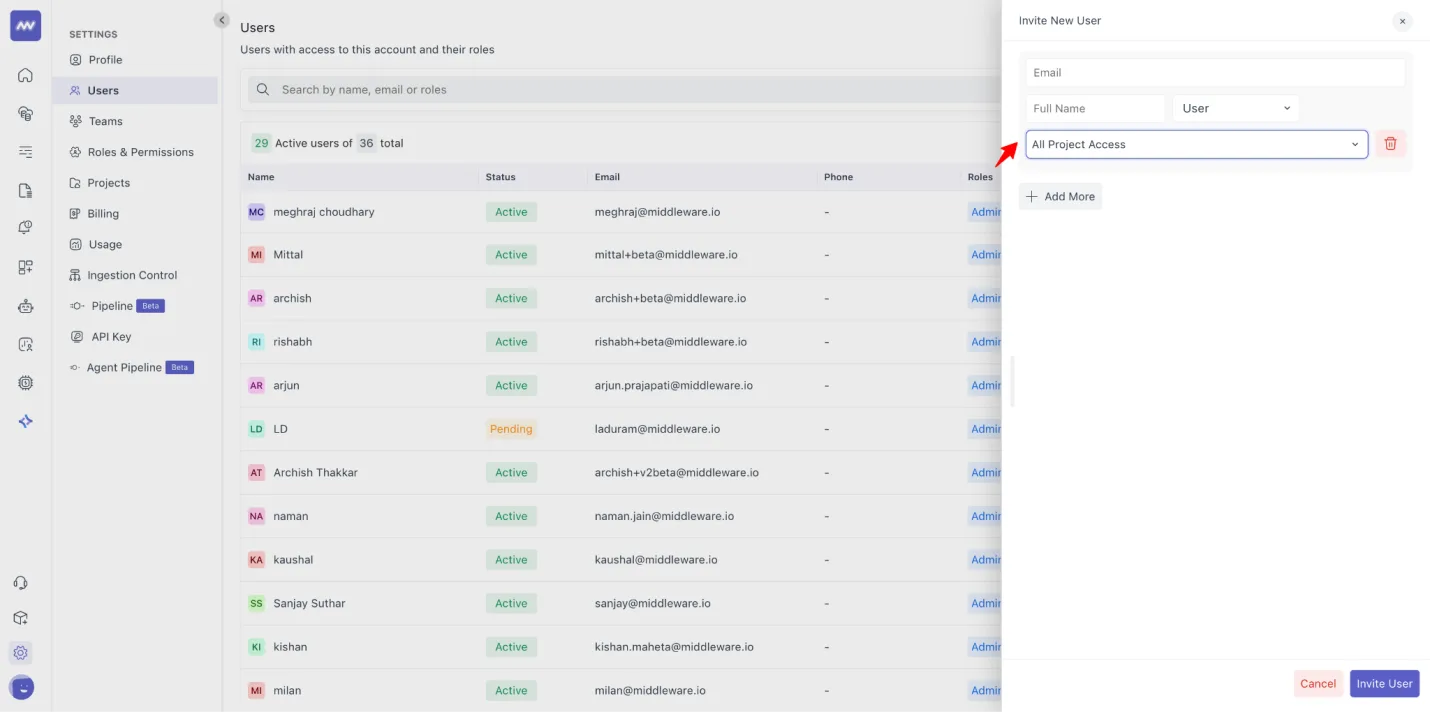Image resolution: width=1430 pixels, height=712 pixels.
Task: Click the Phone column header
Action: (839, 177)
